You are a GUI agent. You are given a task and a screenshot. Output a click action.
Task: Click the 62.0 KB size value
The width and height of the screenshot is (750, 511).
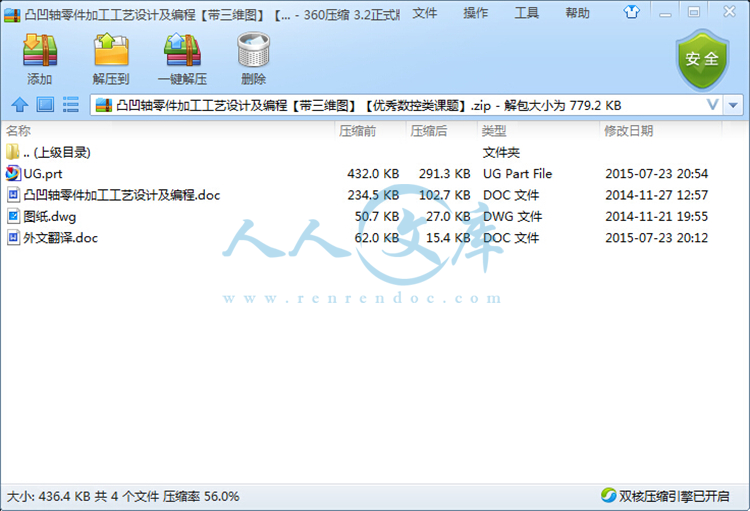pos(377,238)
